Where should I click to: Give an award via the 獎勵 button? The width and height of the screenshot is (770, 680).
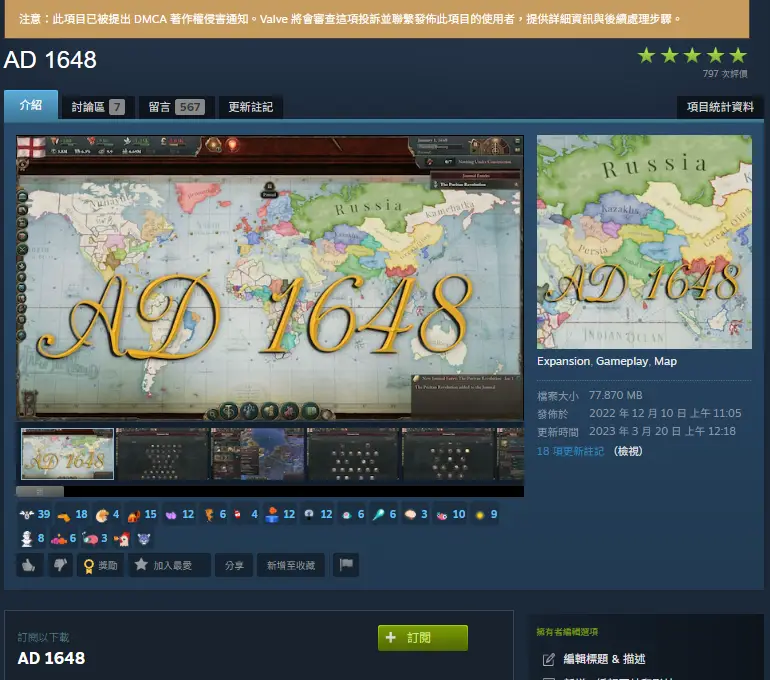click(101, 565)
